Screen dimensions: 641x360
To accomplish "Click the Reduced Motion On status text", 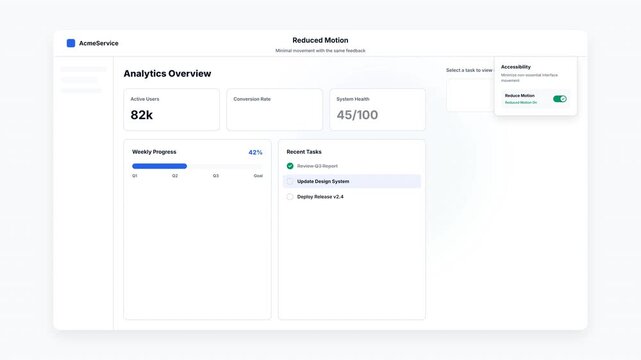I will 521,103.
